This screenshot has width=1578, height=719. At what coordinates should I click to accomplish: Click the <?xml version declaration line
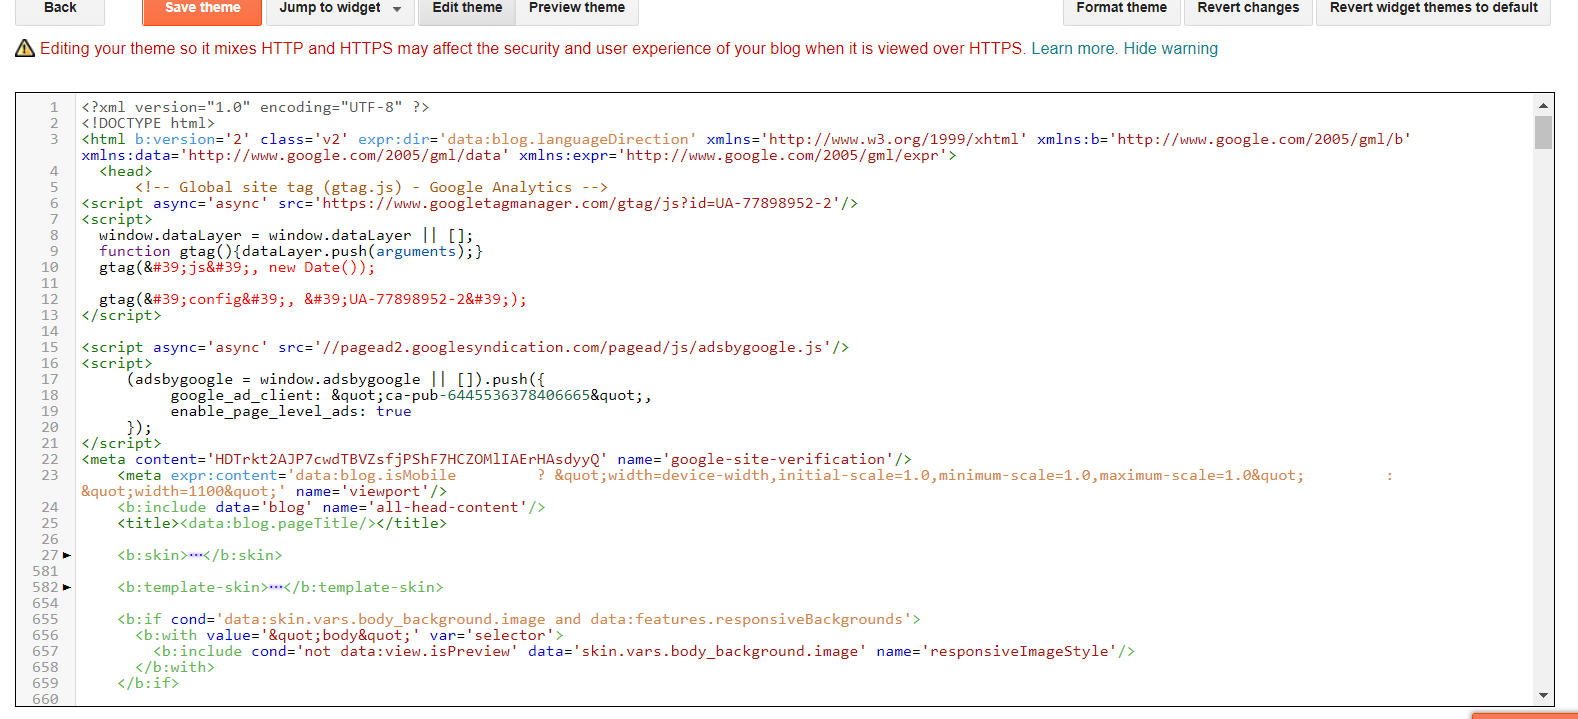255,107
